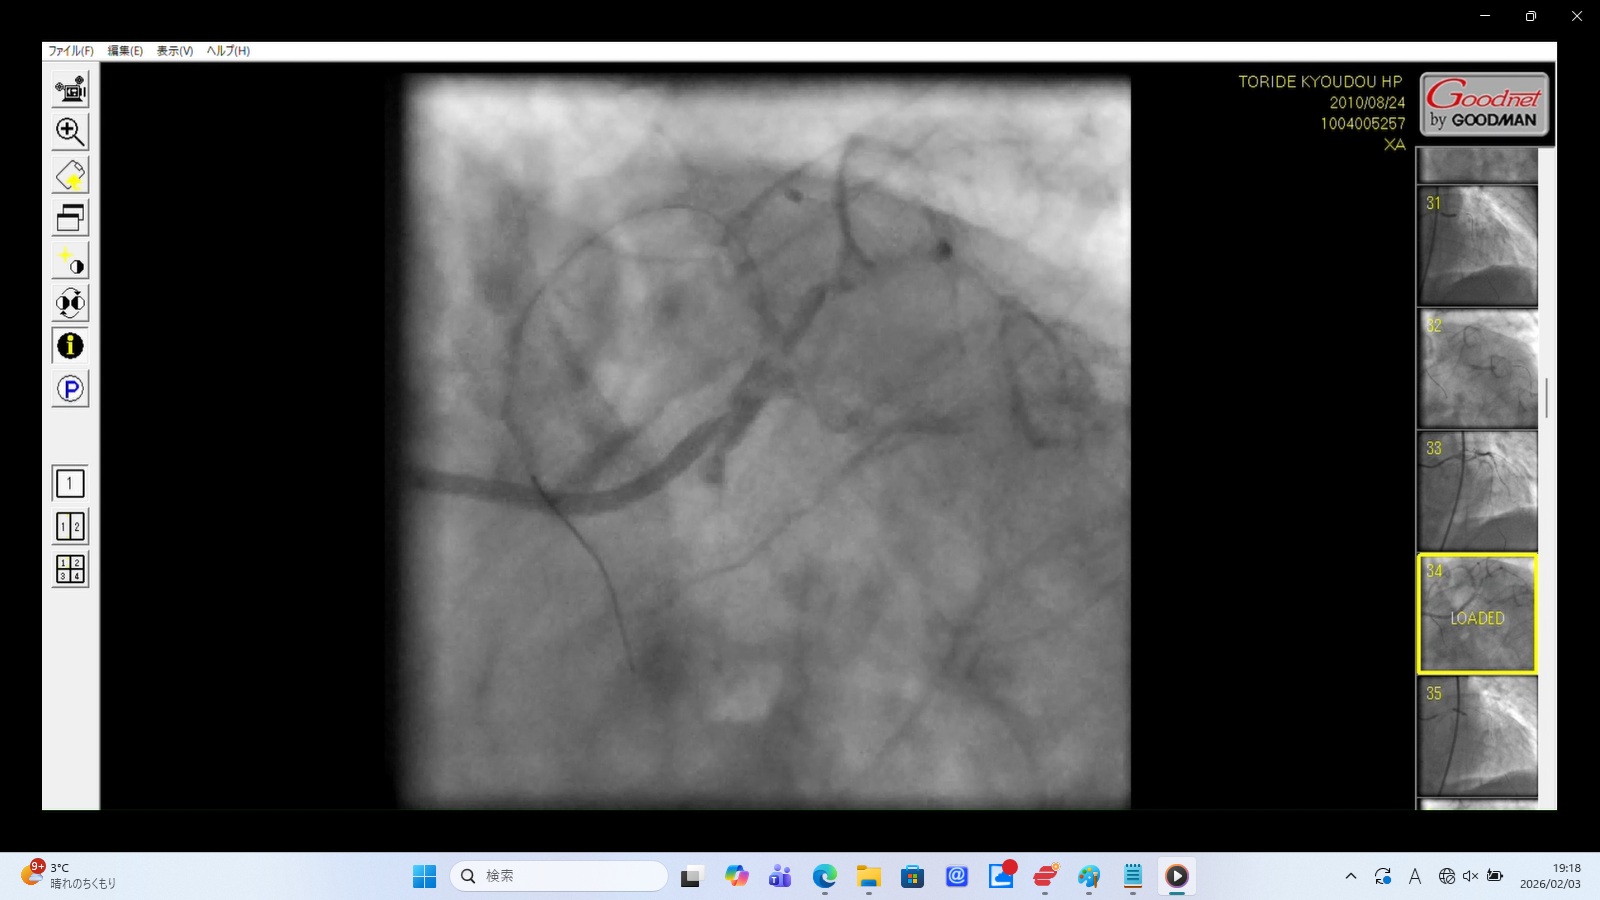This screenshot has height=900, width=1600.
Task: Click the overlapping windows cascade icon
Action: [x=70, y=218]
